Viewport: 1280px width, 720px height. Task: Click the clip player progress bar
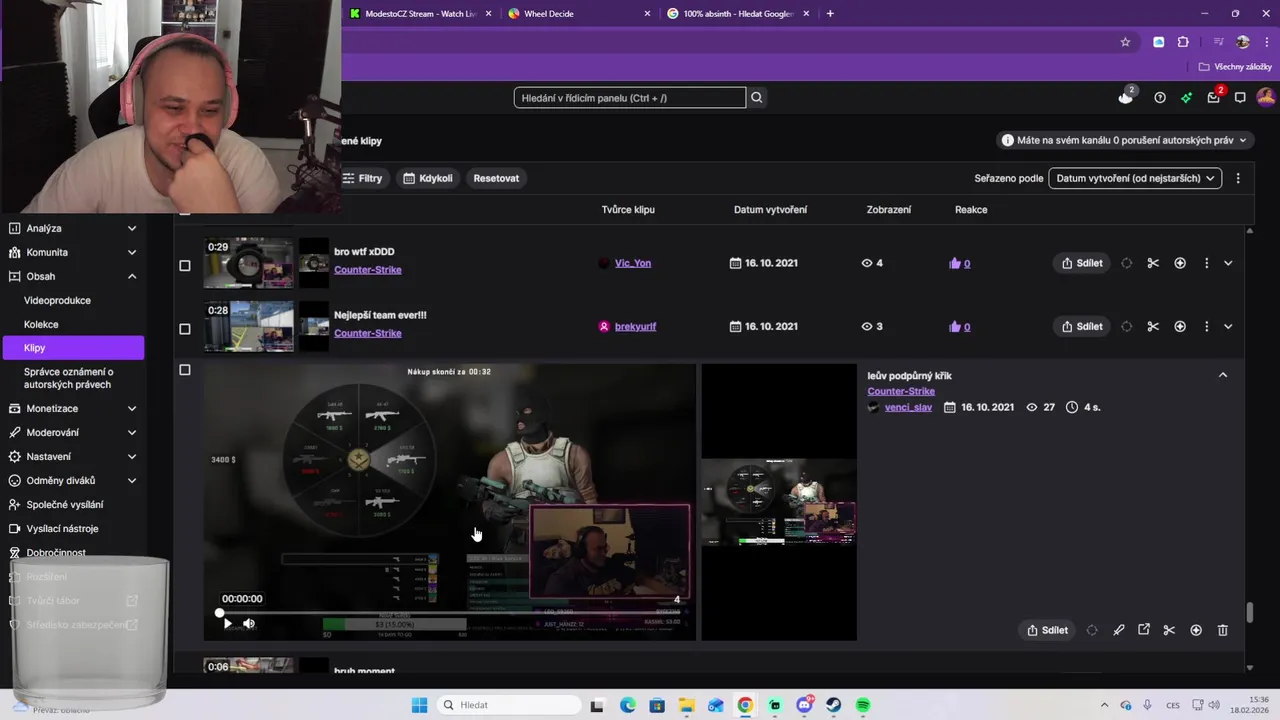[449, 612]
